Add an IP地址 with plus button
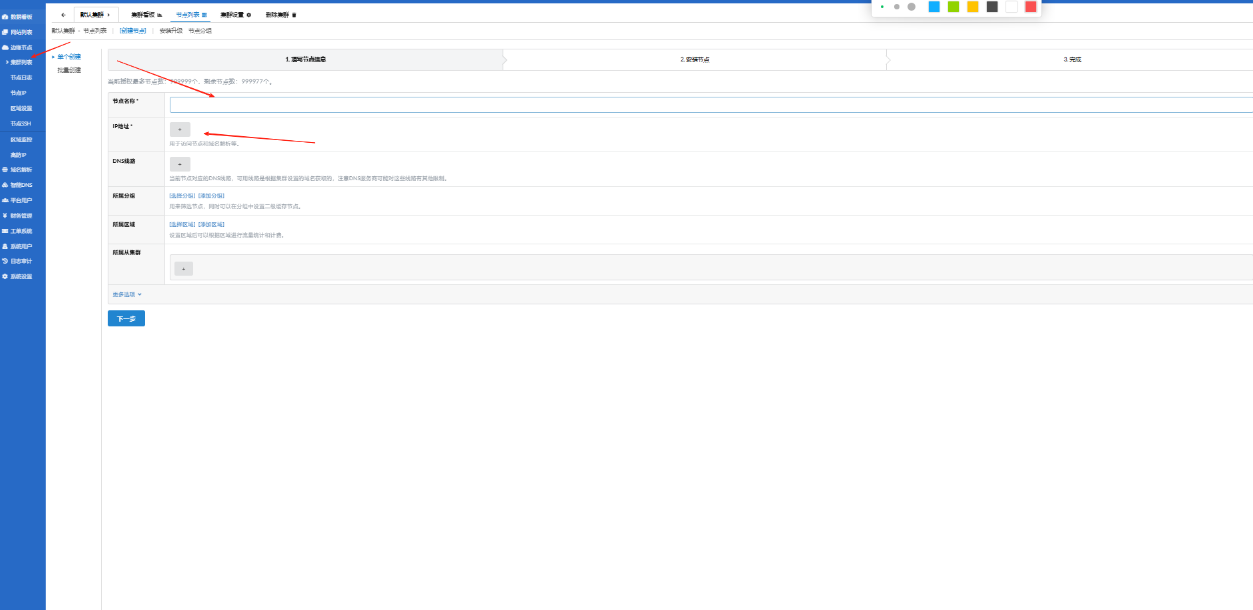1253x610 pixels. pos(180,129)
